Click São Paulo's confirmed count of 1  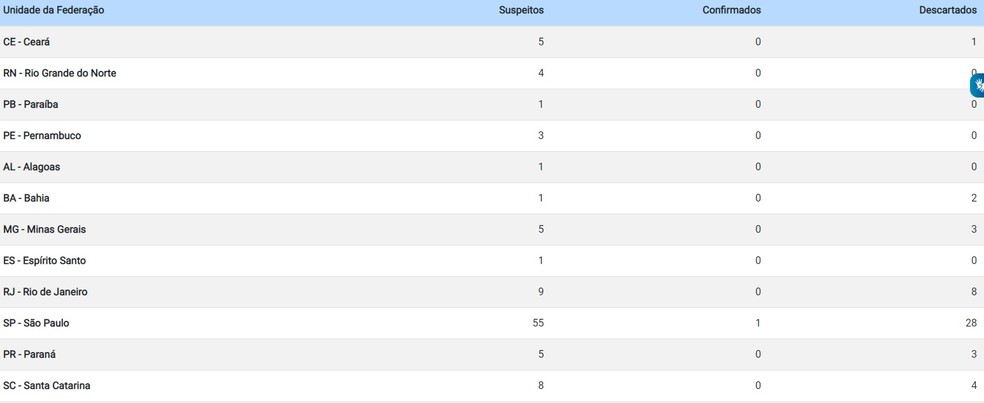tap(758, 323)
